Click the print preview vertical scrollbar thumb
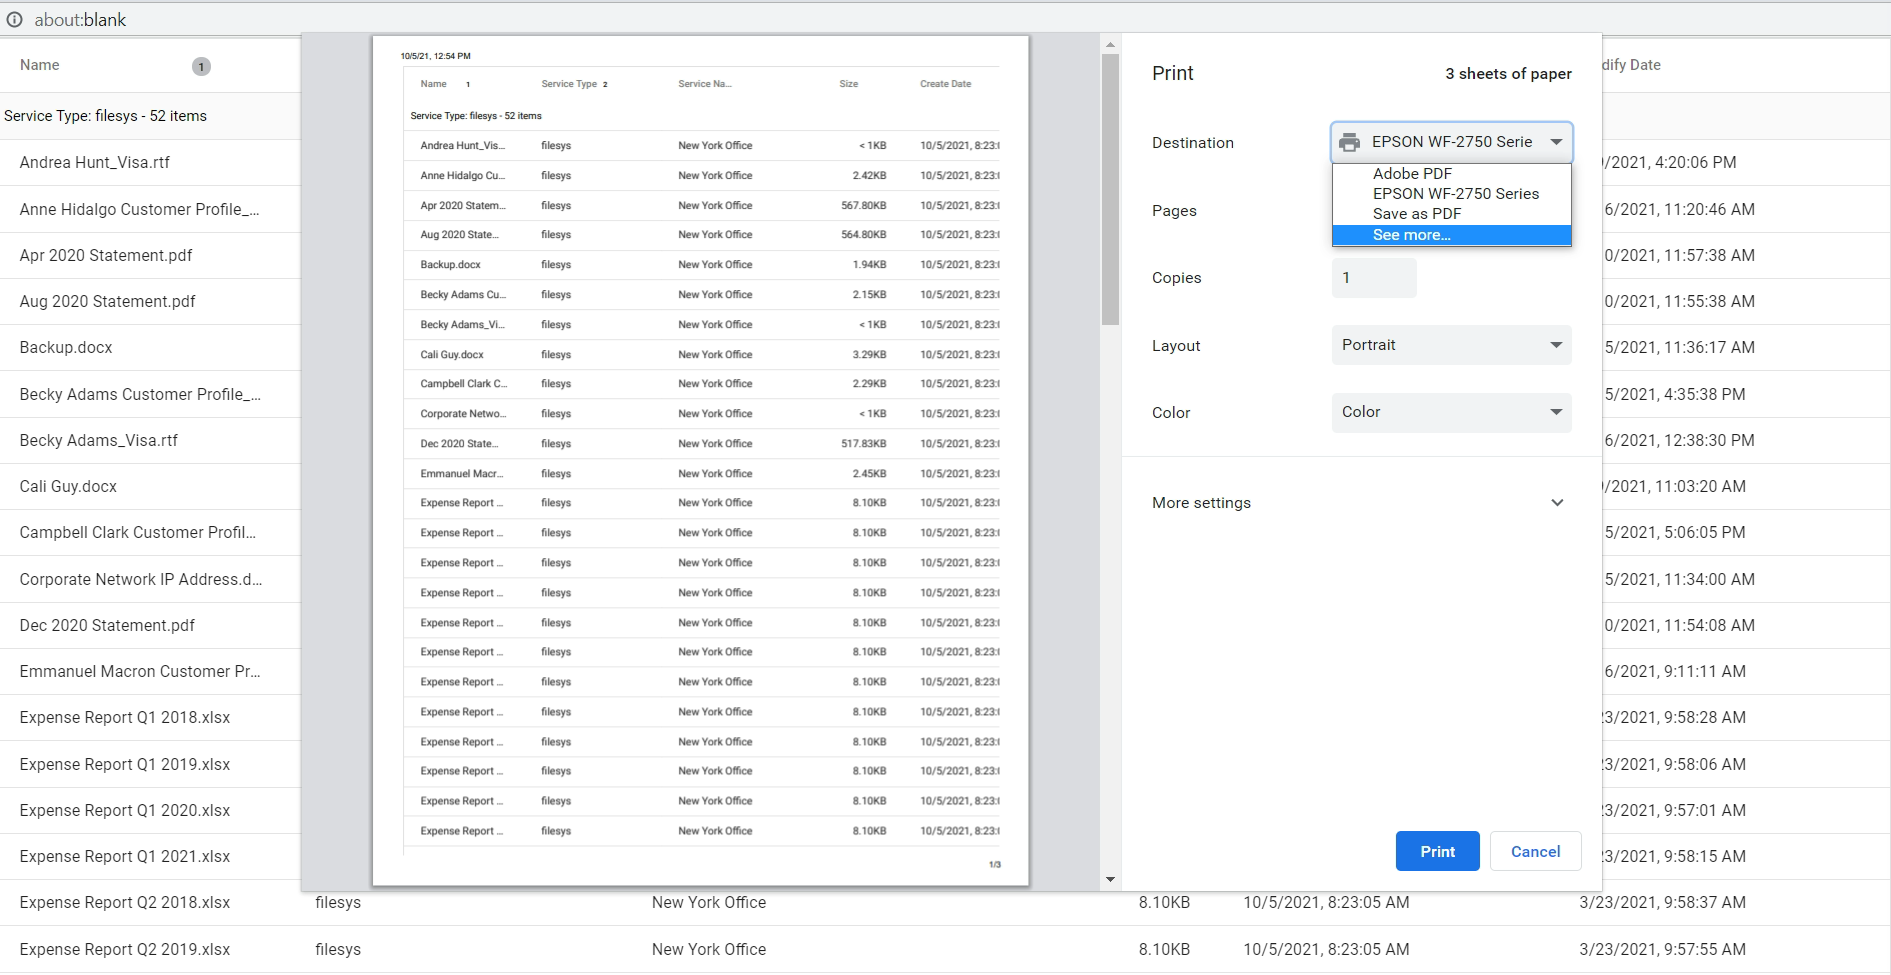1891x975 pixels. (1110, 190)
